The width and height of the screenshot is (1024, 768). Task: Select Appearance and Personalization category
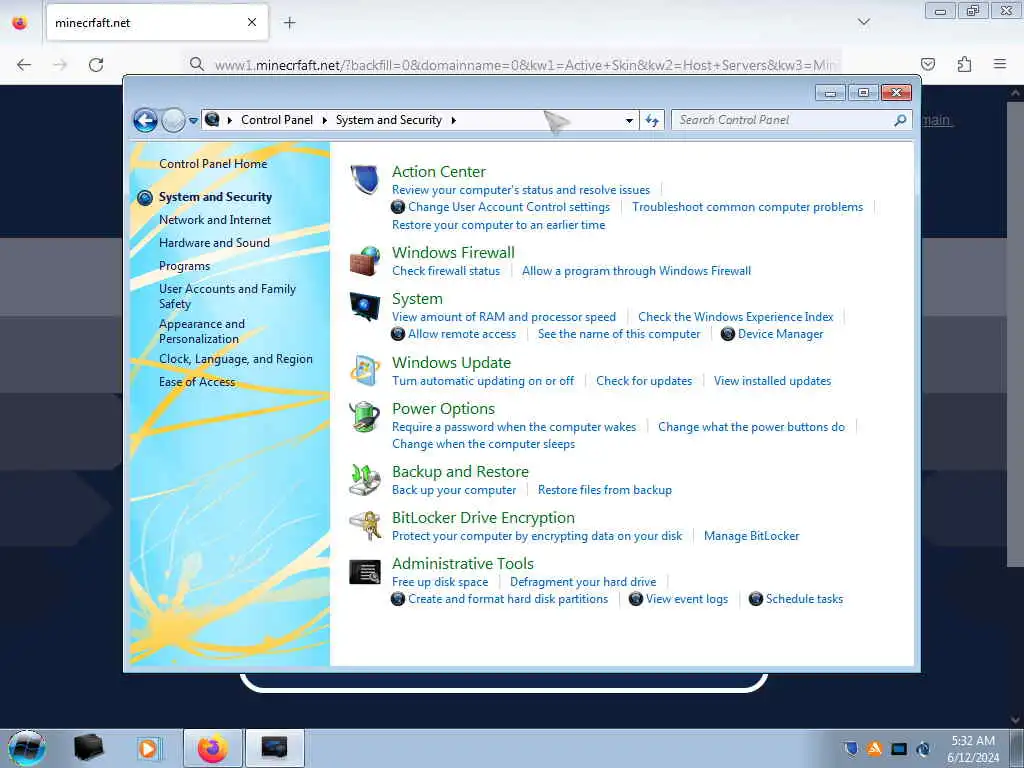(x=202, y=331)
